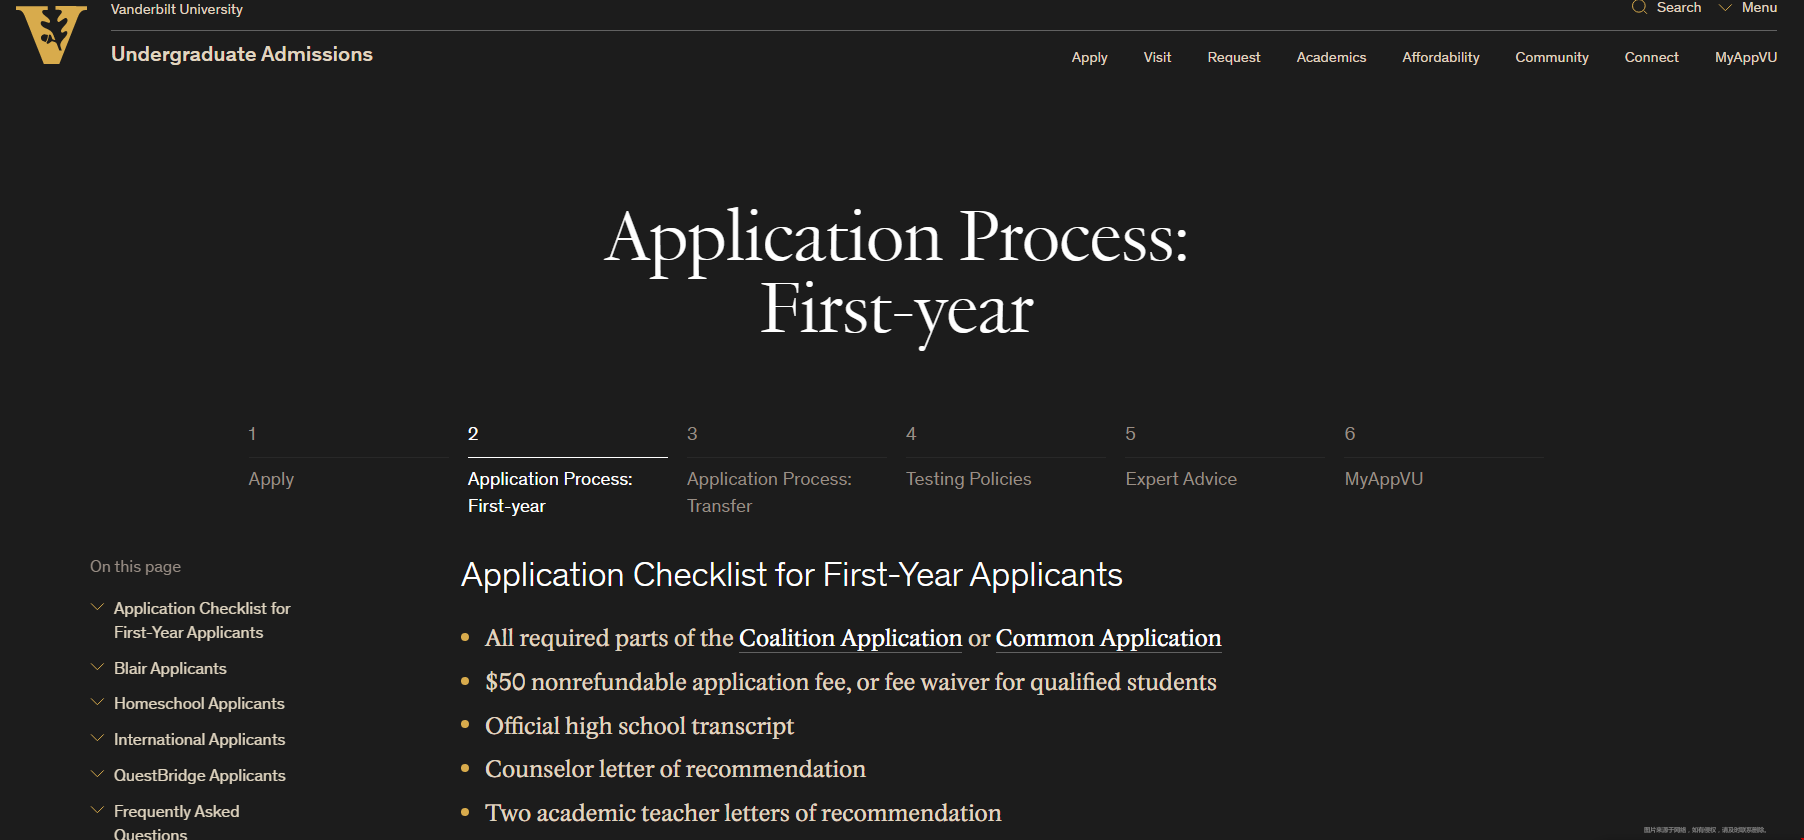This screenshot has height=840, width=1804.
Task: Click Undergraduate Admissions site title
Action: click(242, 54)
